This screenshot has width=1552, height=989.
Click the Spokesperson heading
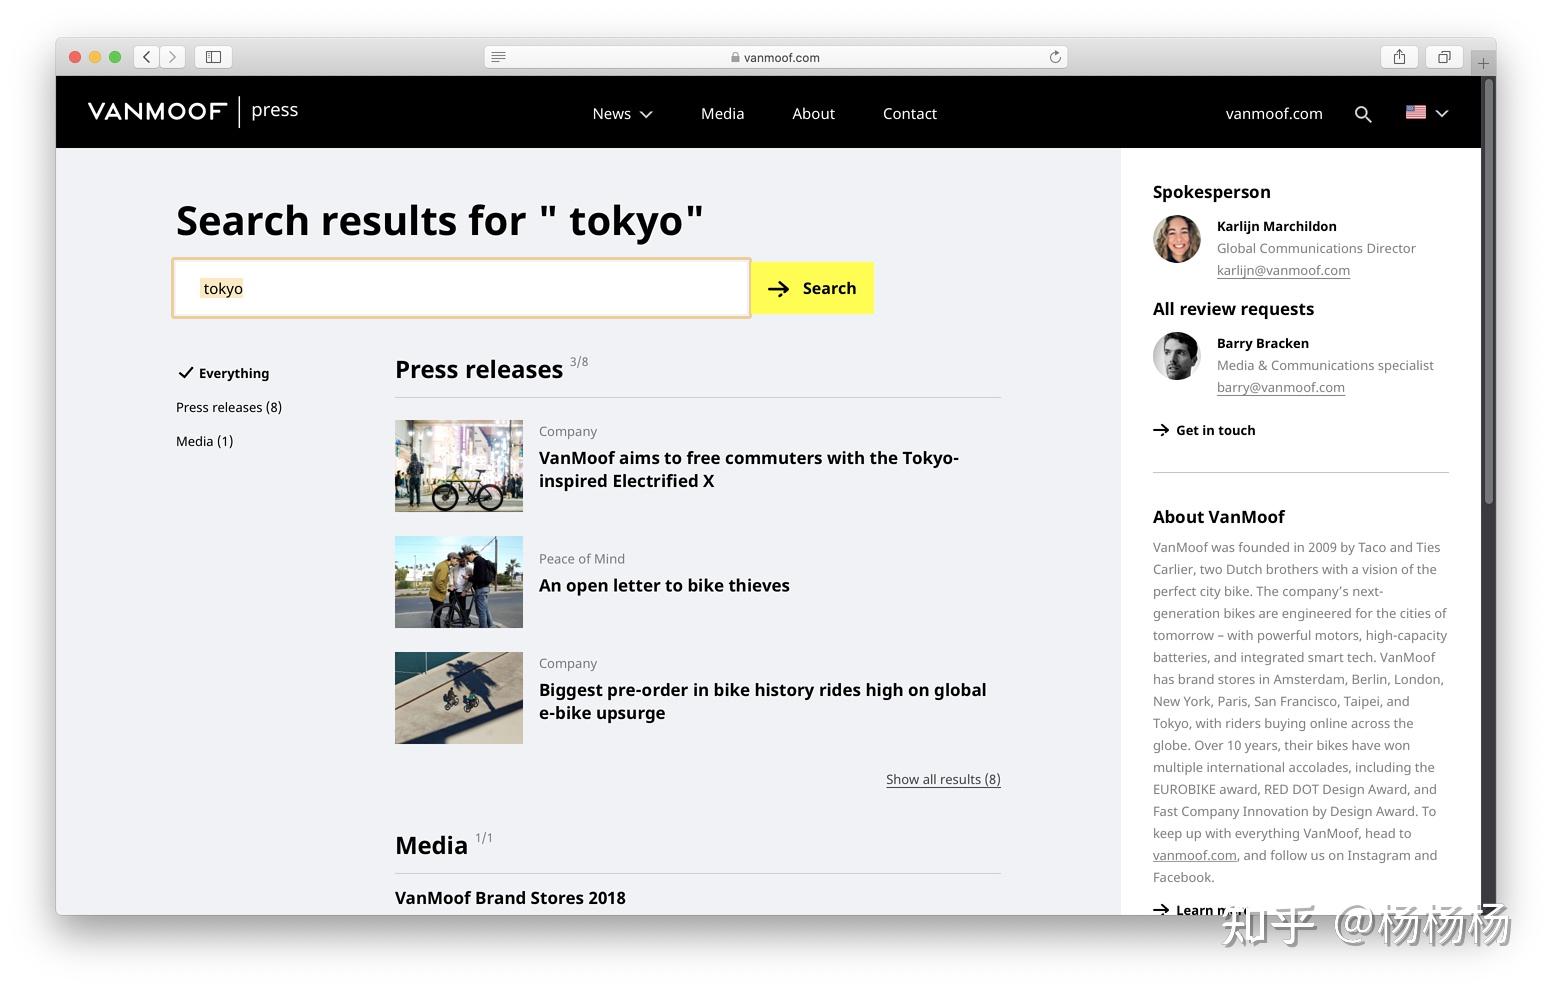coord(1212,192)
